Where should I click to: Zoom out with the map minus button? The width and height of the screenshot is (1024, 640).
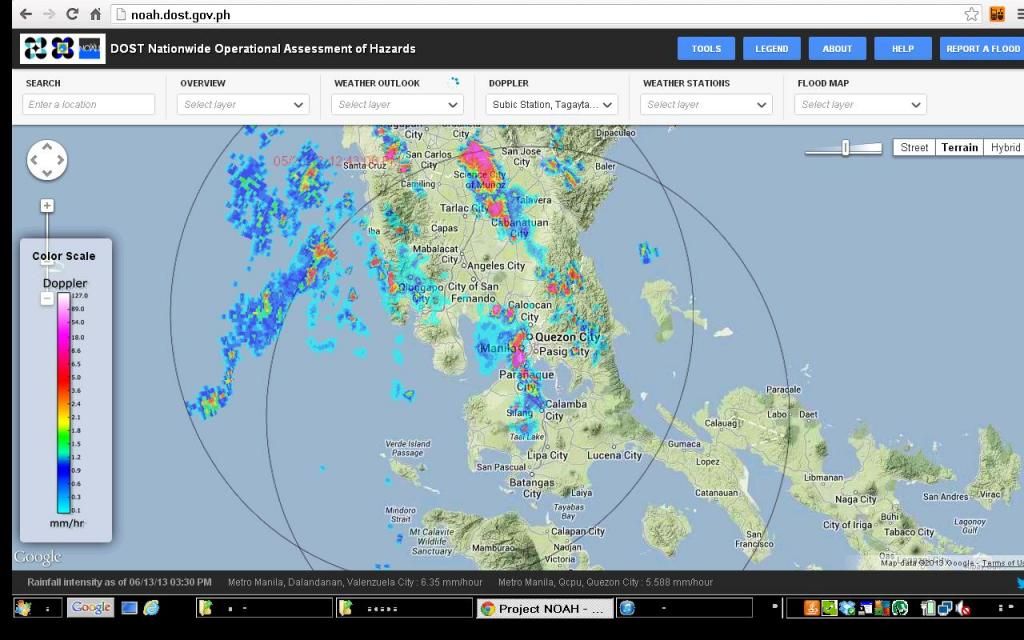(x=47, y=299)
